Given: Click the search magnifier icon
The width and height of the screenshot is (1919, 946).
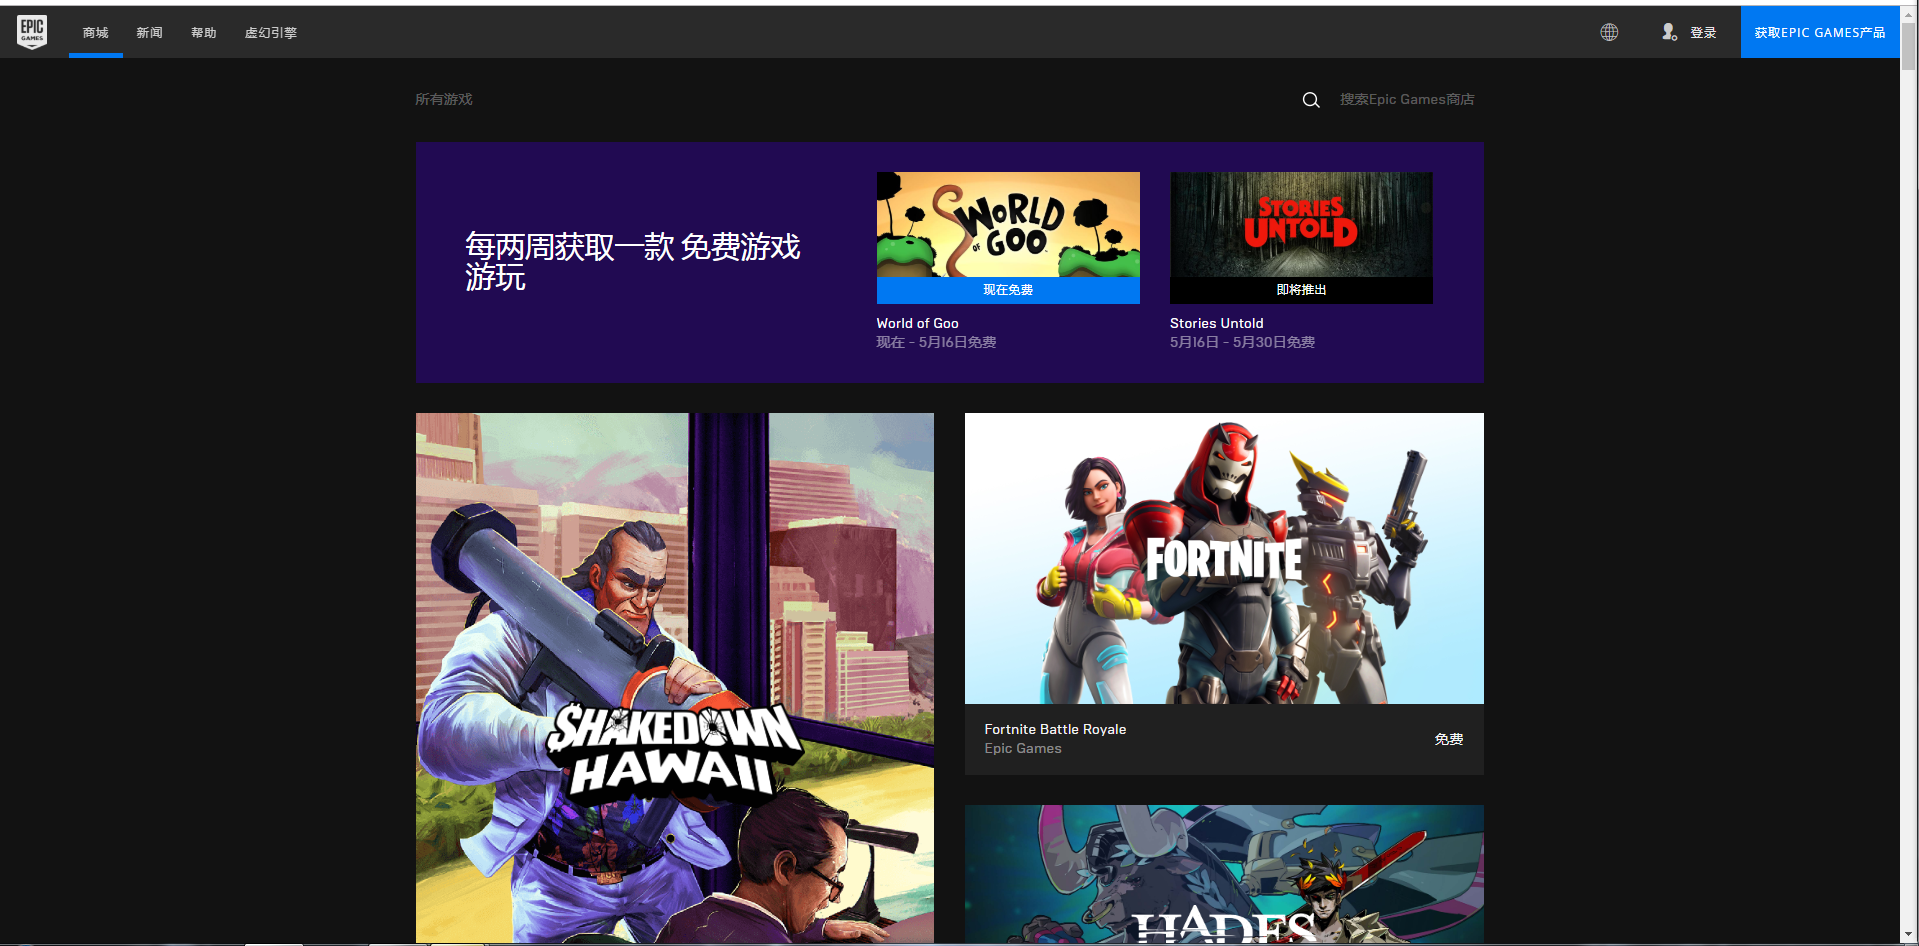Looking at the screenshot, I should (1311, 100).
